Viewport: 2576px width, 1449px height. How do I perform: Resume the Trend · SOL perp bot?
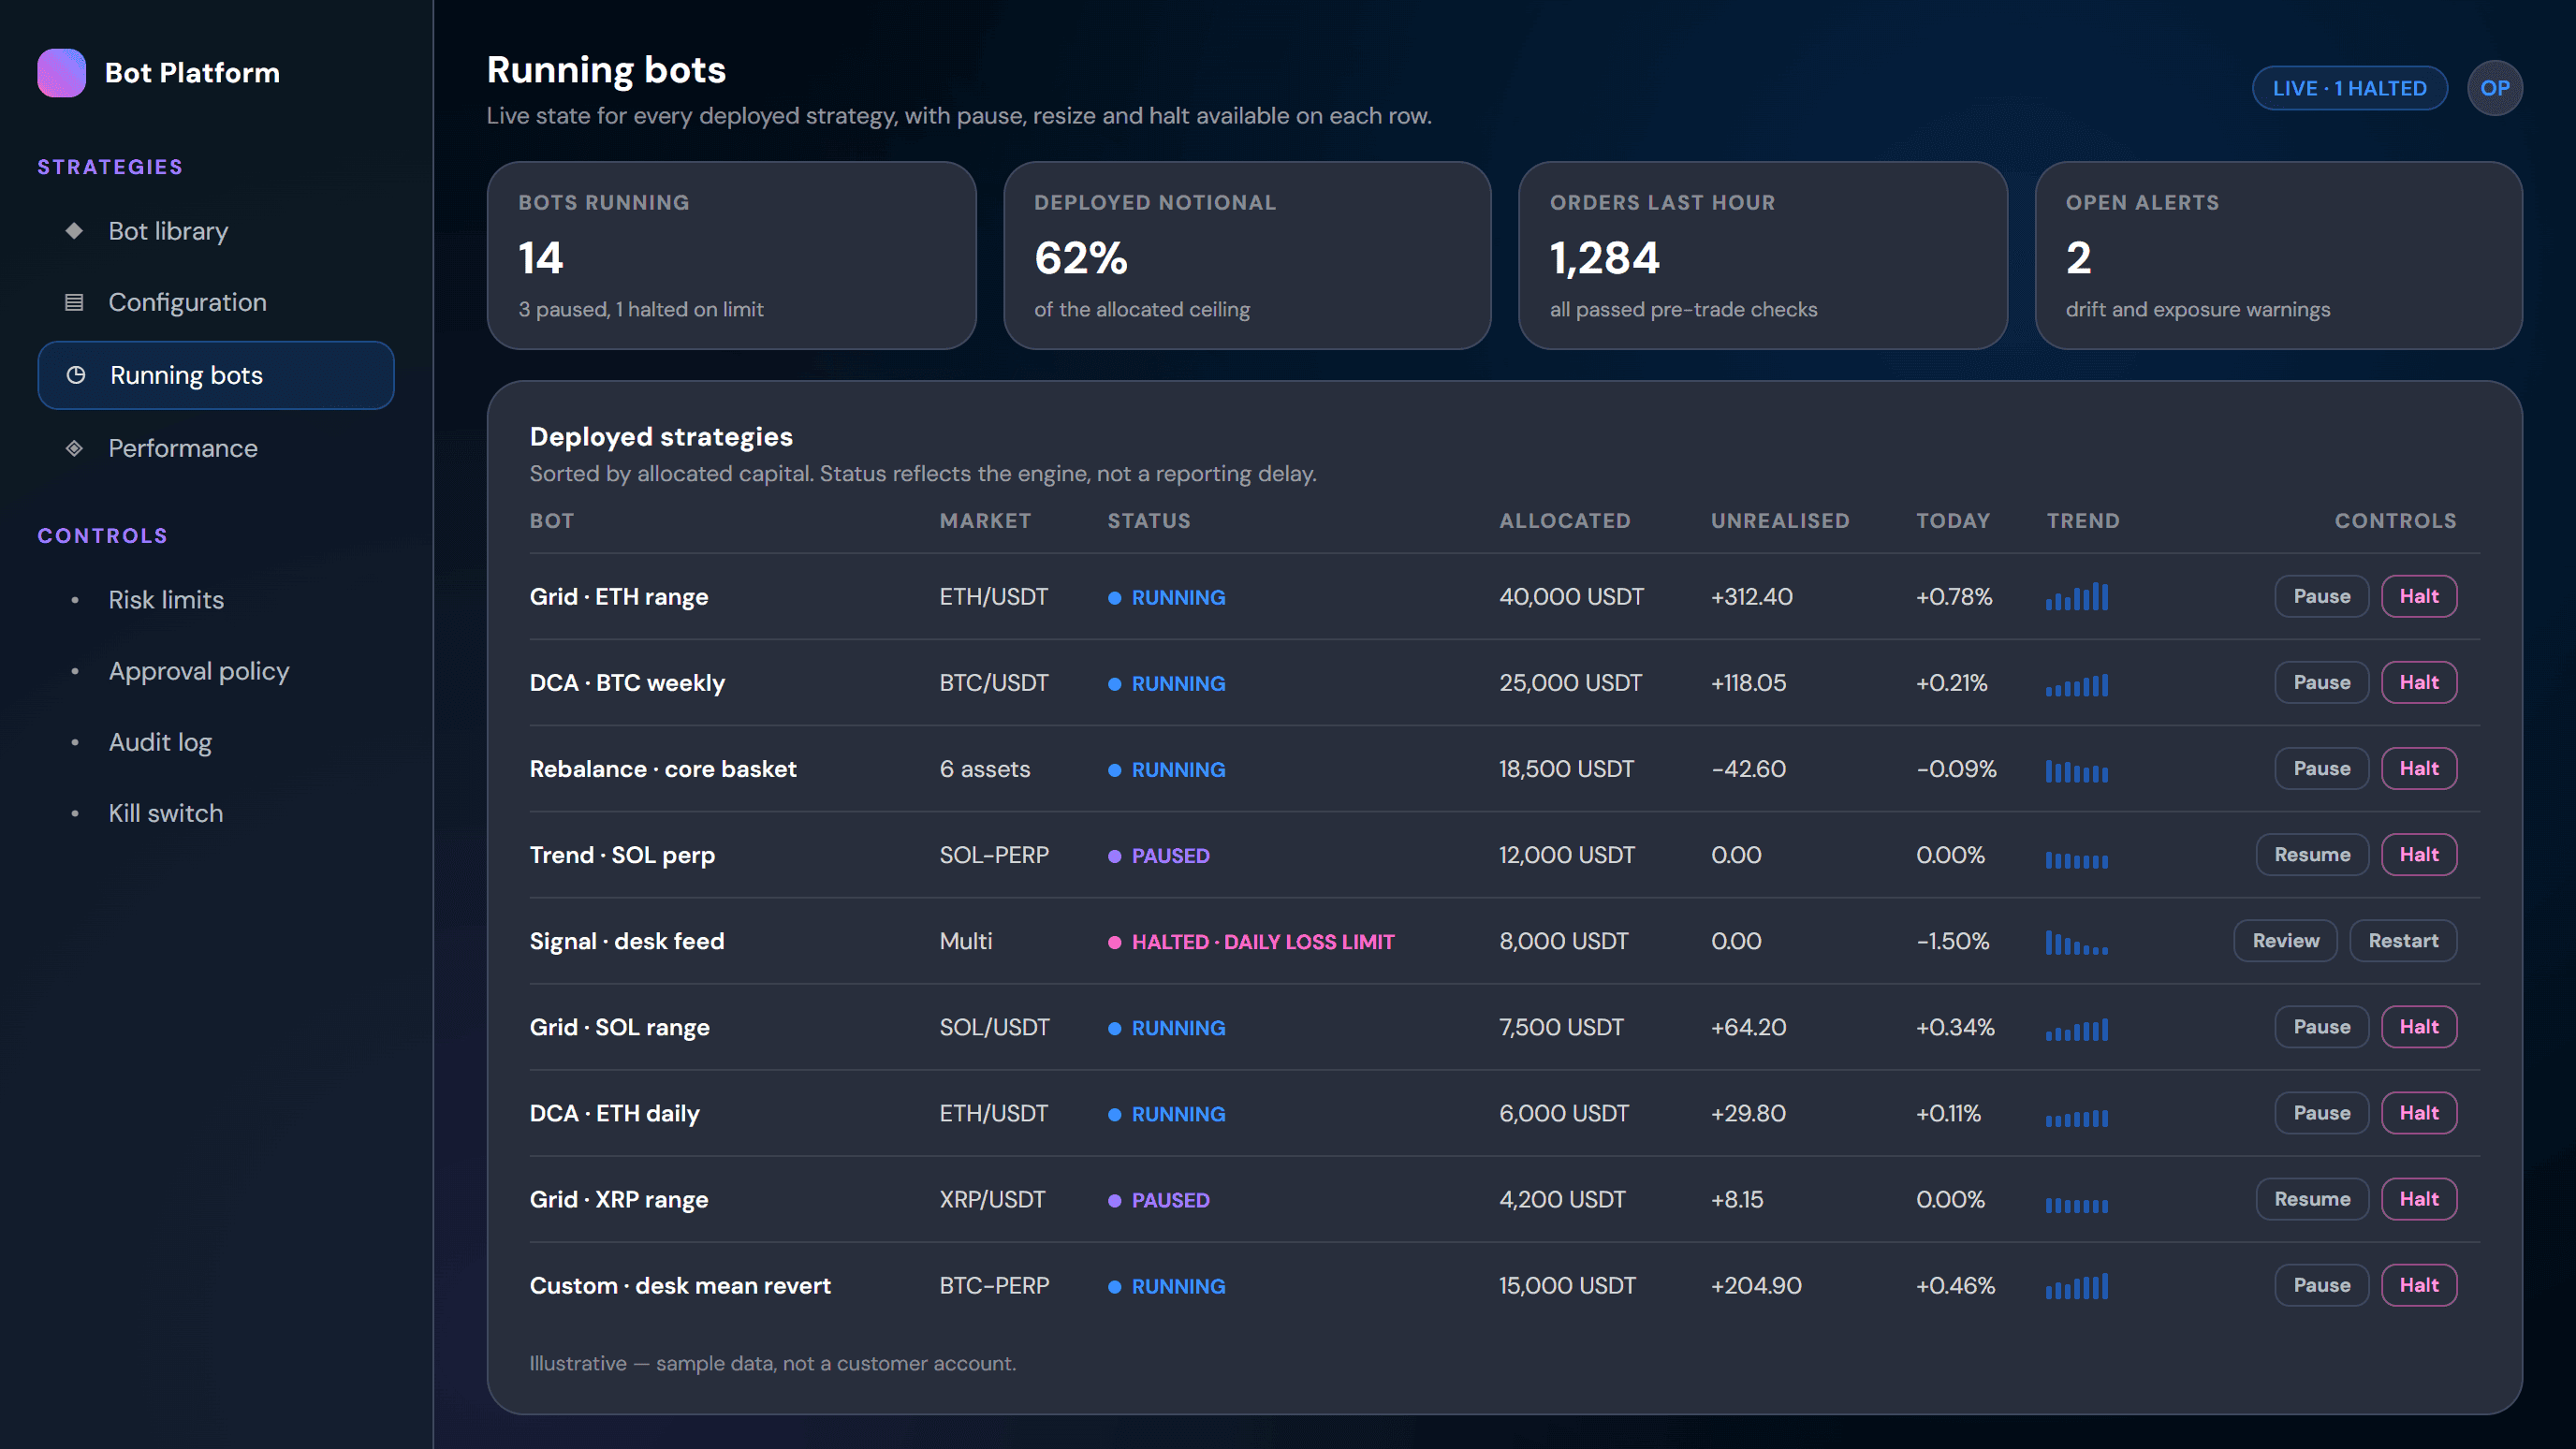click(x=2312, y=854)
